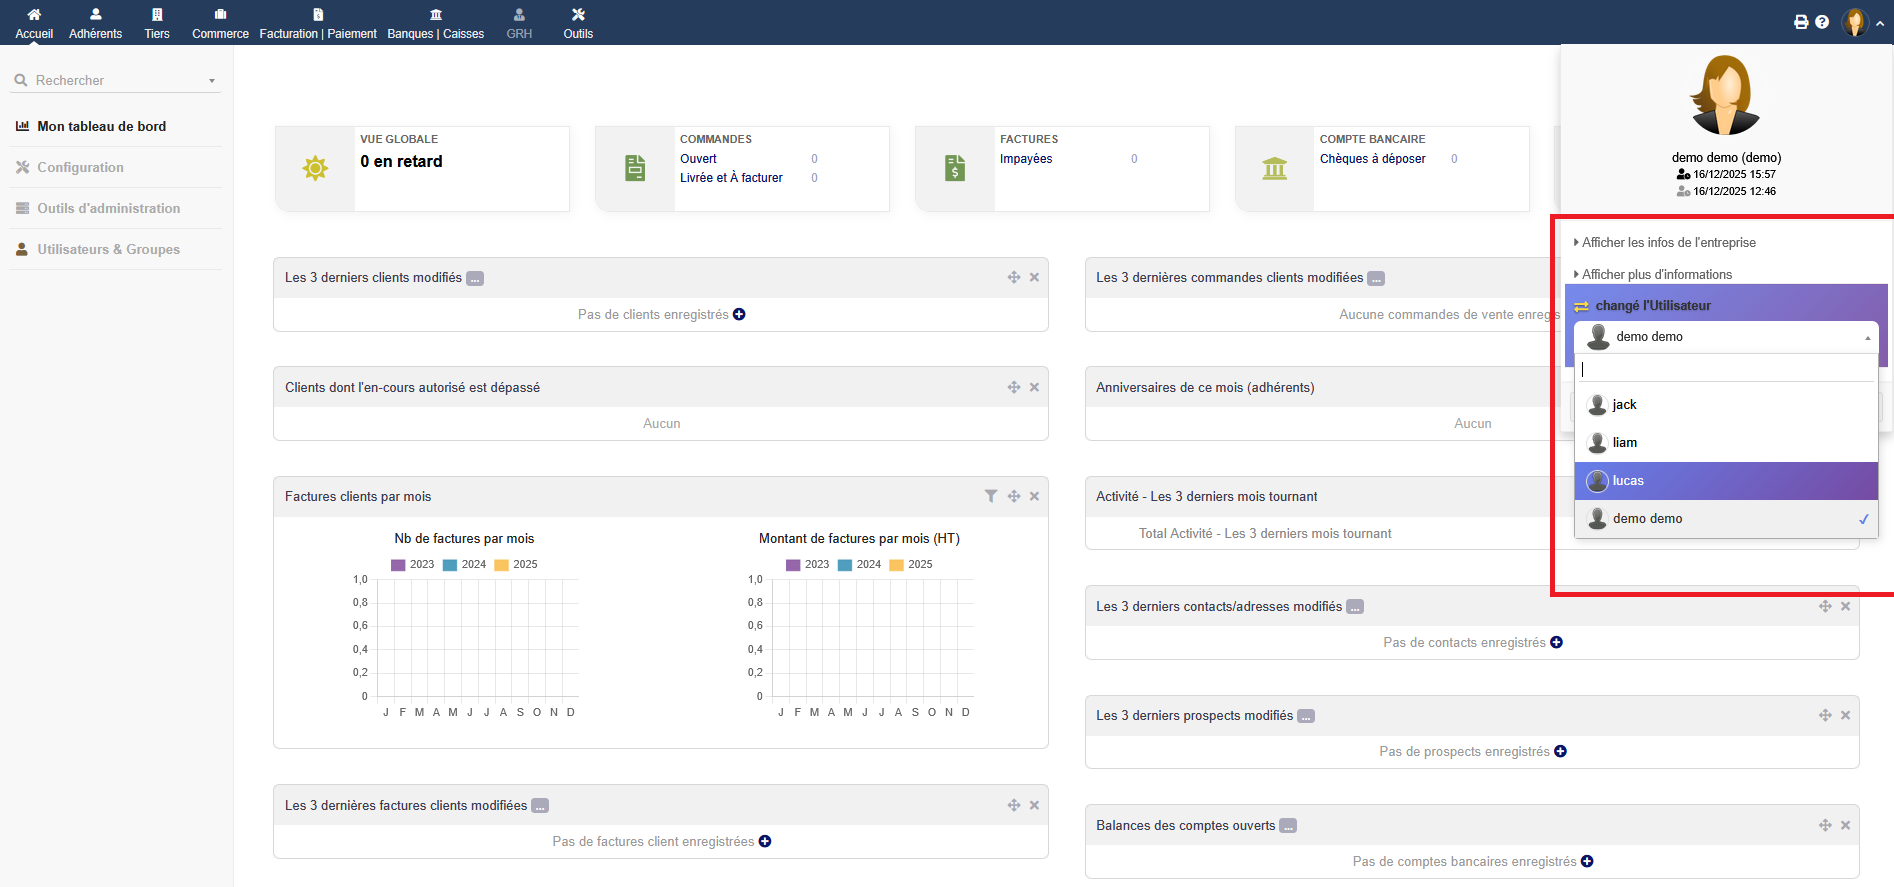Move the 'Balances des comptes ouverts' widget

click(1825, 825)
